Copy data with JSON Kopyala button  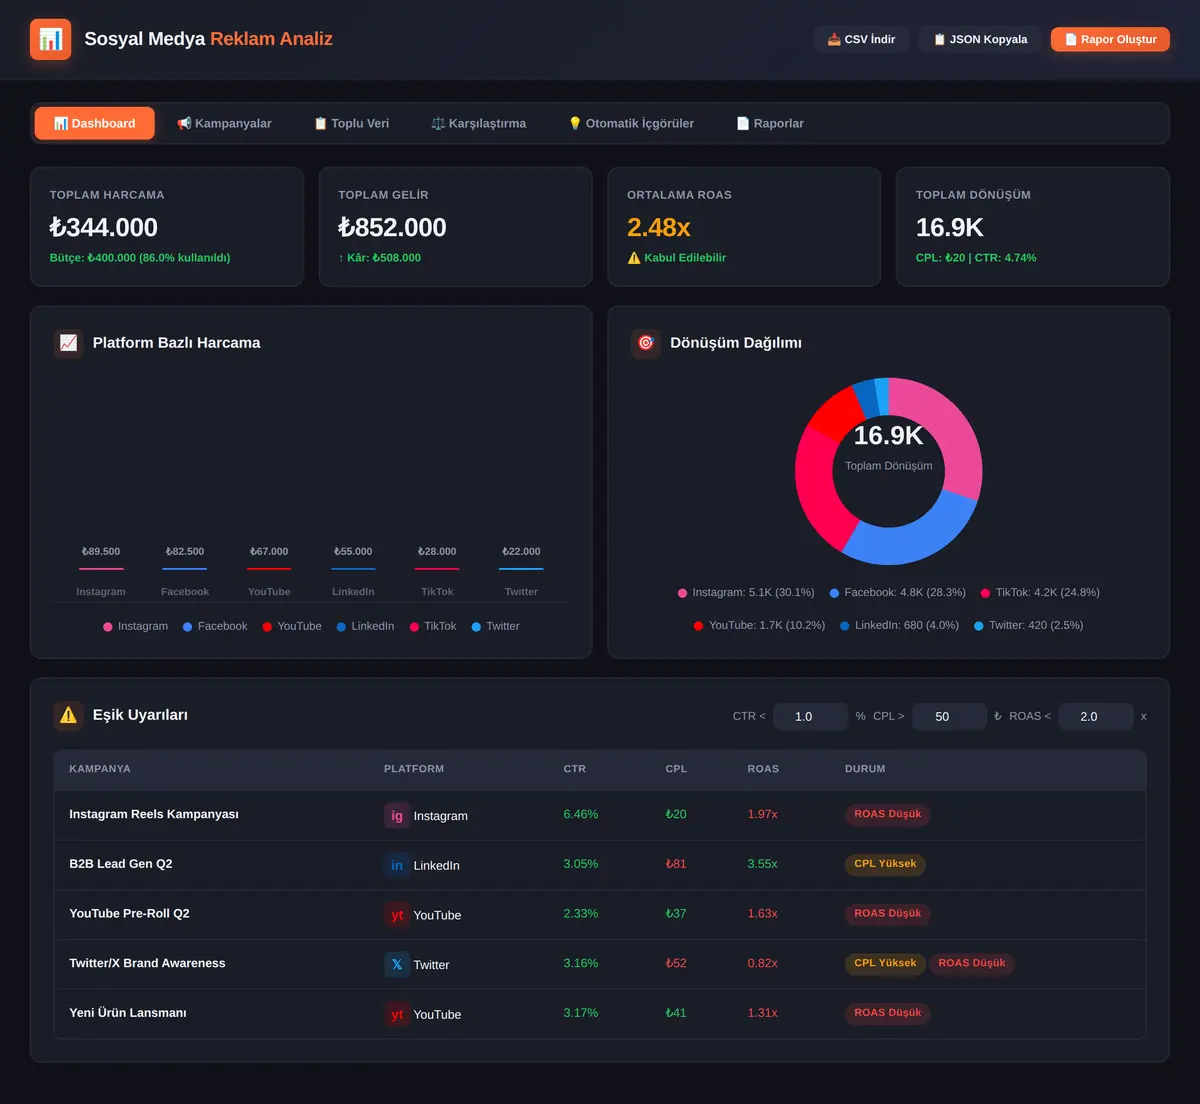coord(980,39)
